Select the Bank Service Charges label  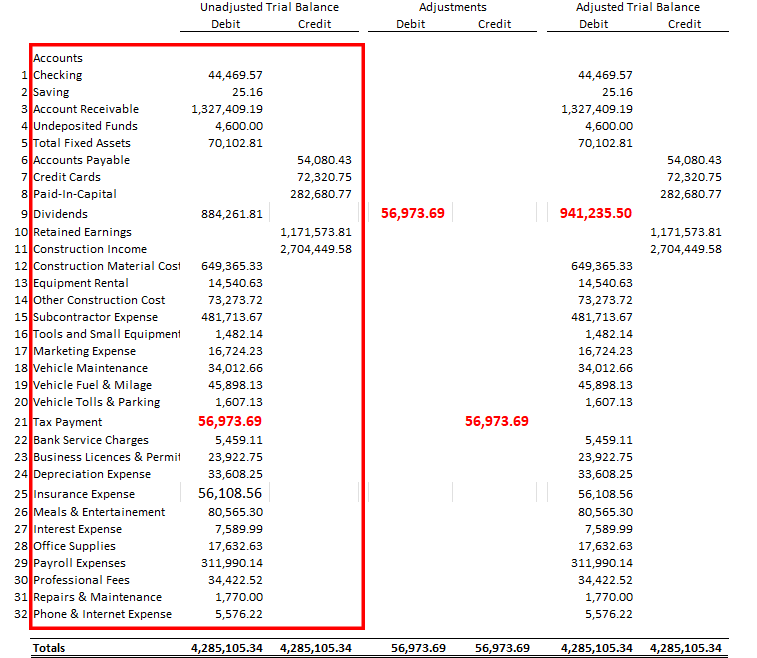click(x=91, y=440)
